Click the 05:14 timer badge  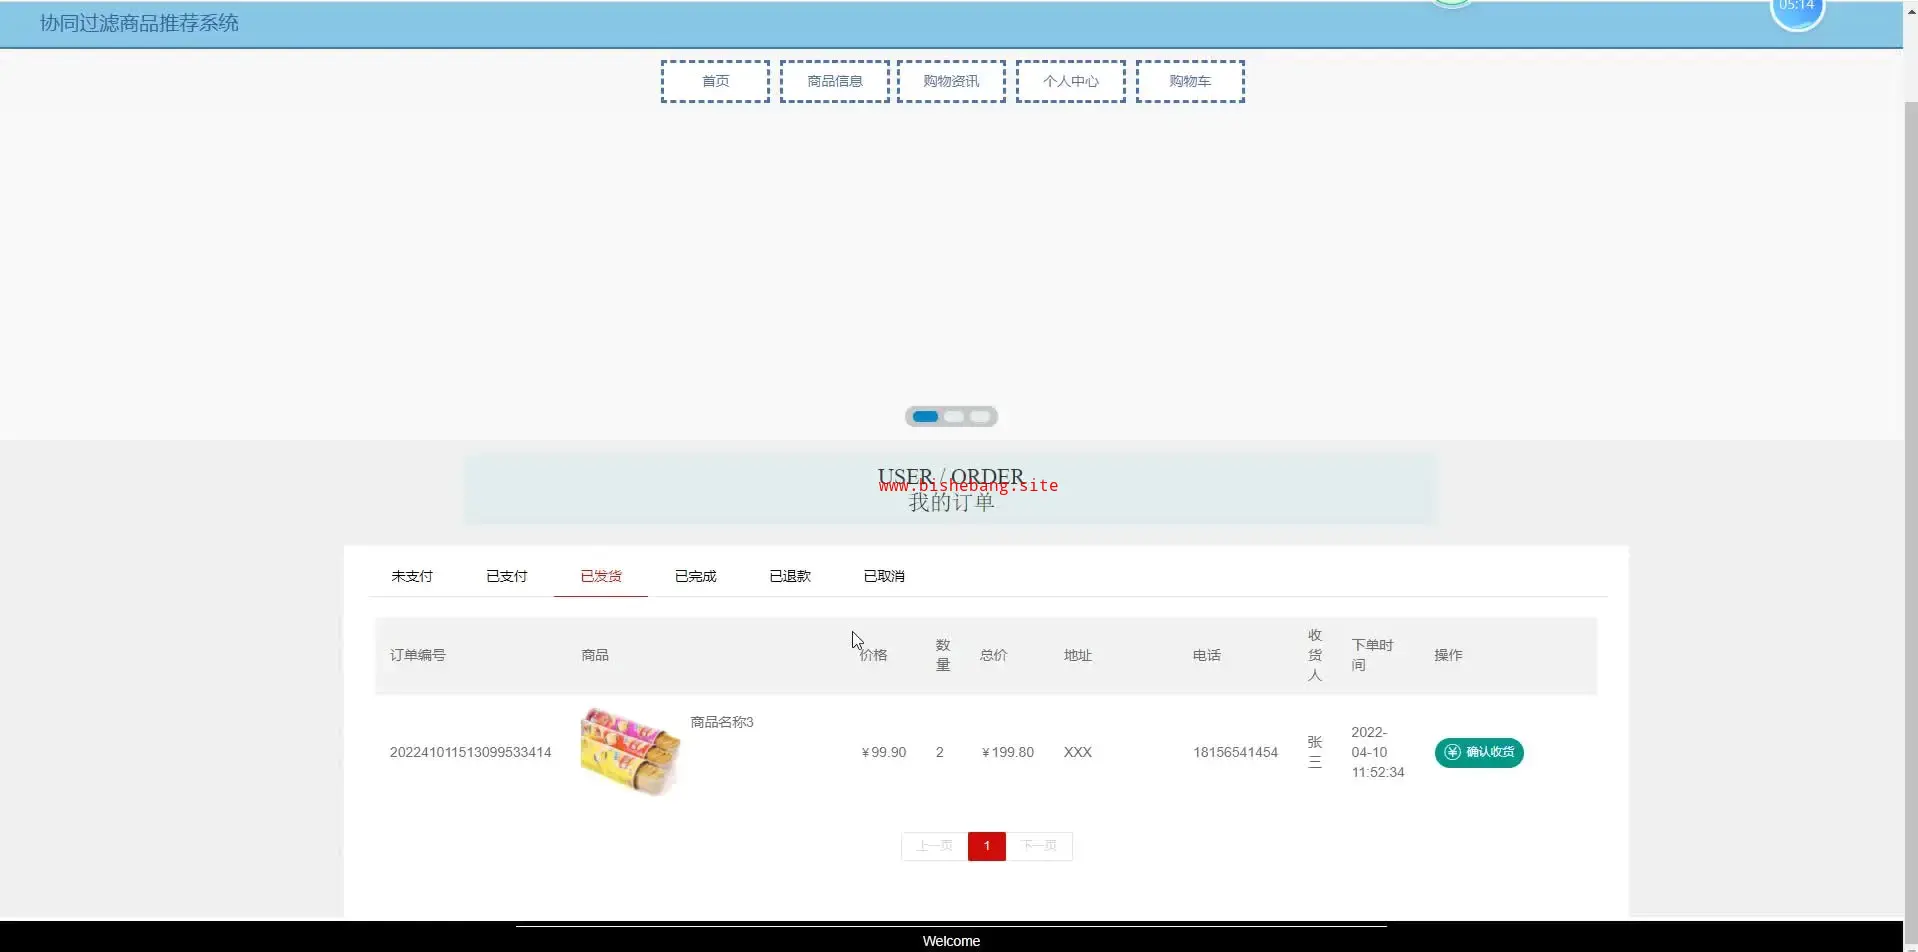click(1797, 8)
